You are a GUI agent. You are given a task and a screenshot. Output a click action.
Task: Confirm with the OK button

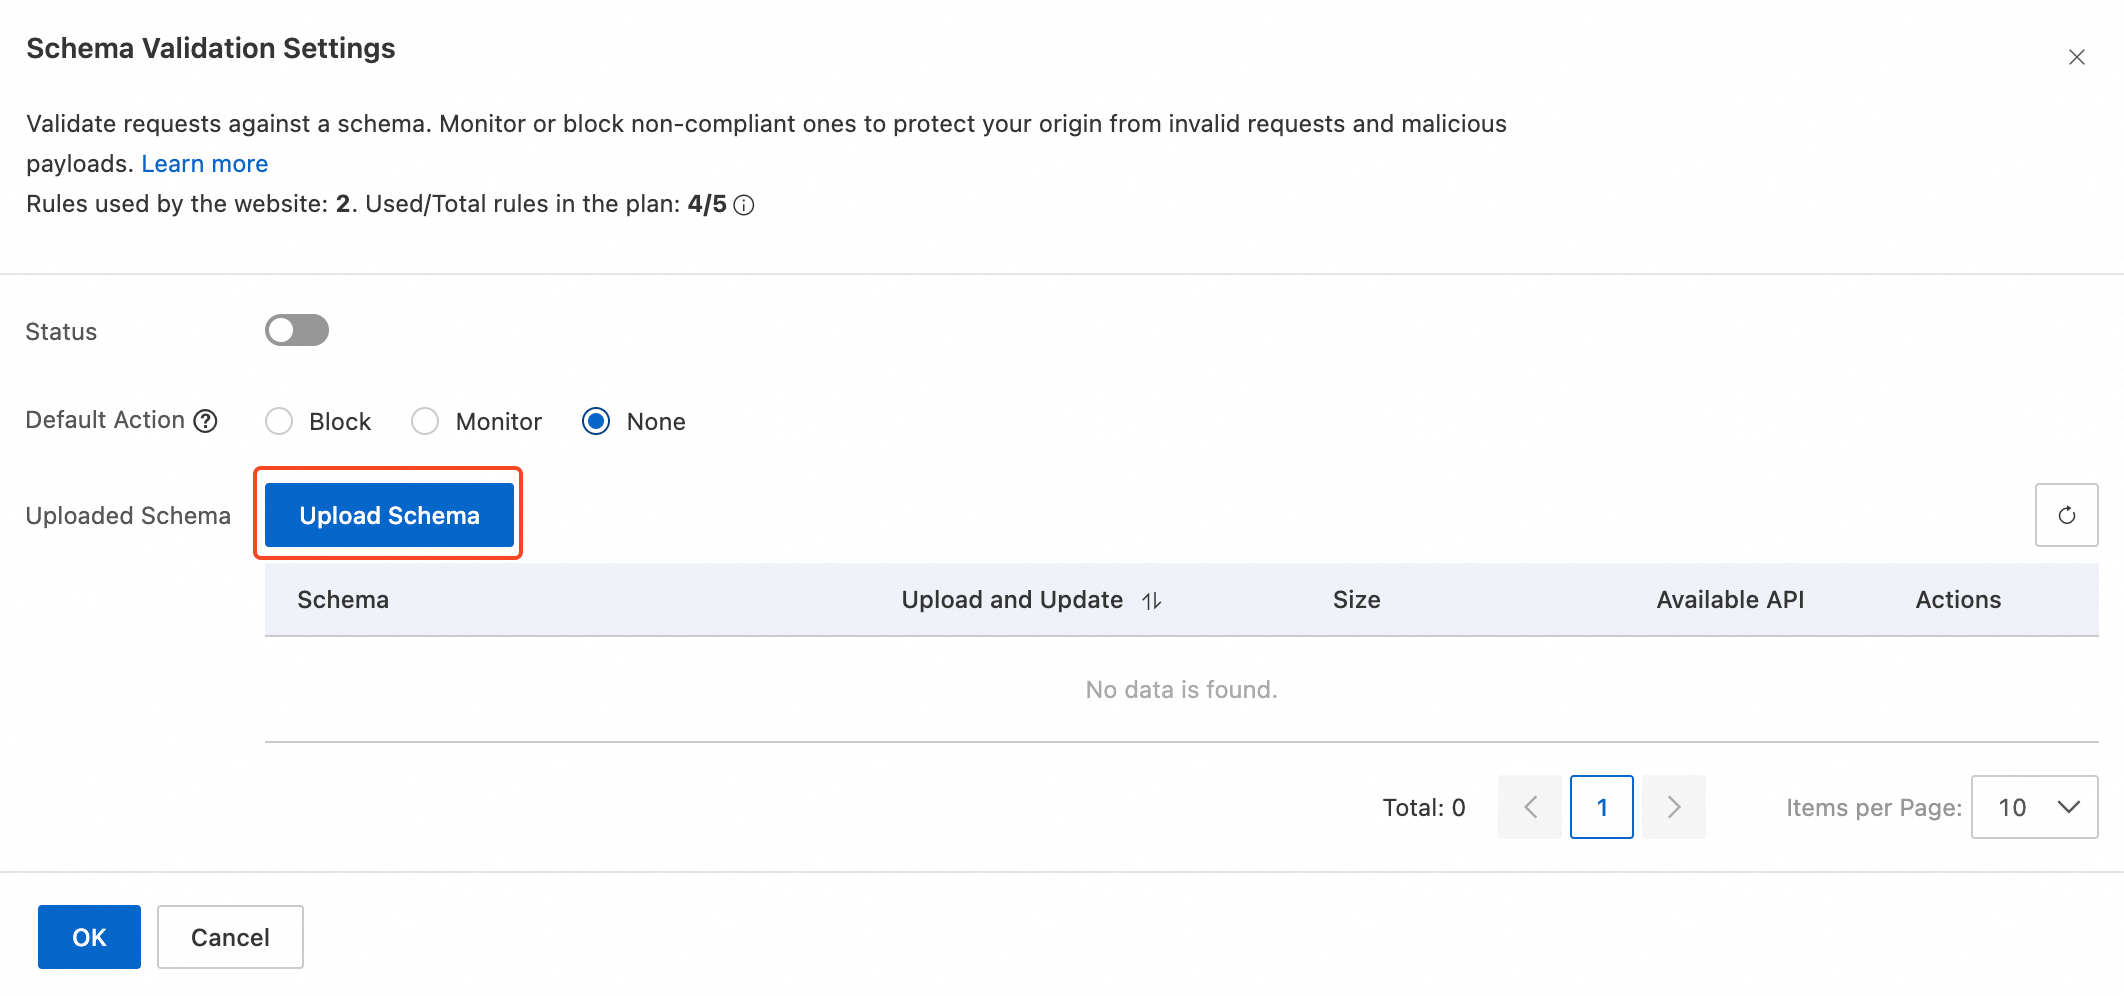tap(89, 937)
